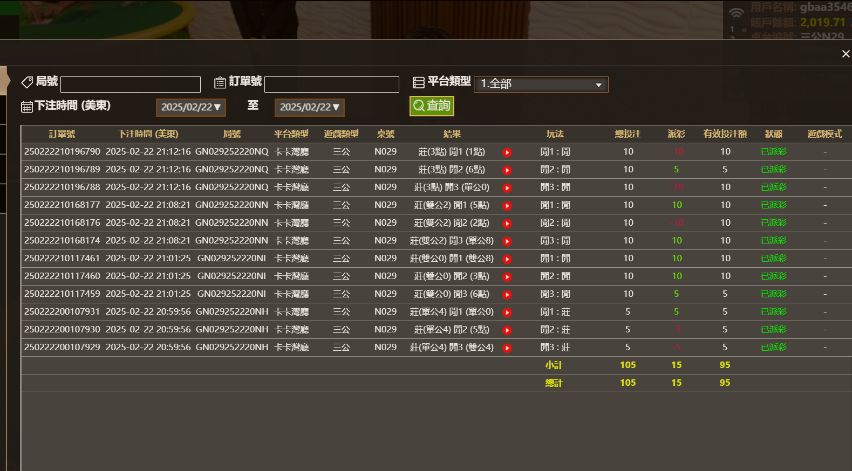Click the tag icon beside 局號
The image size is (852, 471).
coord(27,82)
